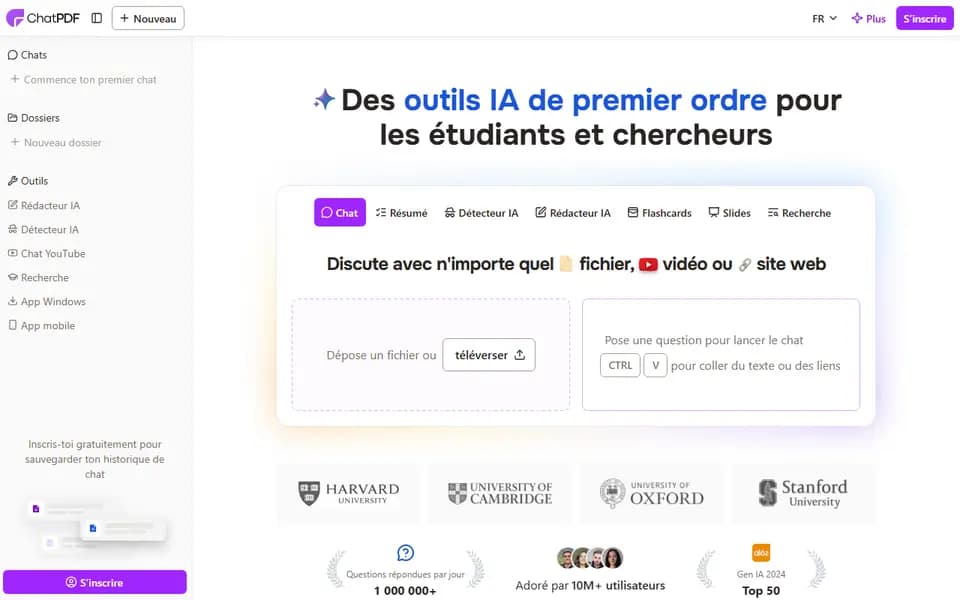
Task: Click the upload arrow icon in téléverser
Action: 520,354
